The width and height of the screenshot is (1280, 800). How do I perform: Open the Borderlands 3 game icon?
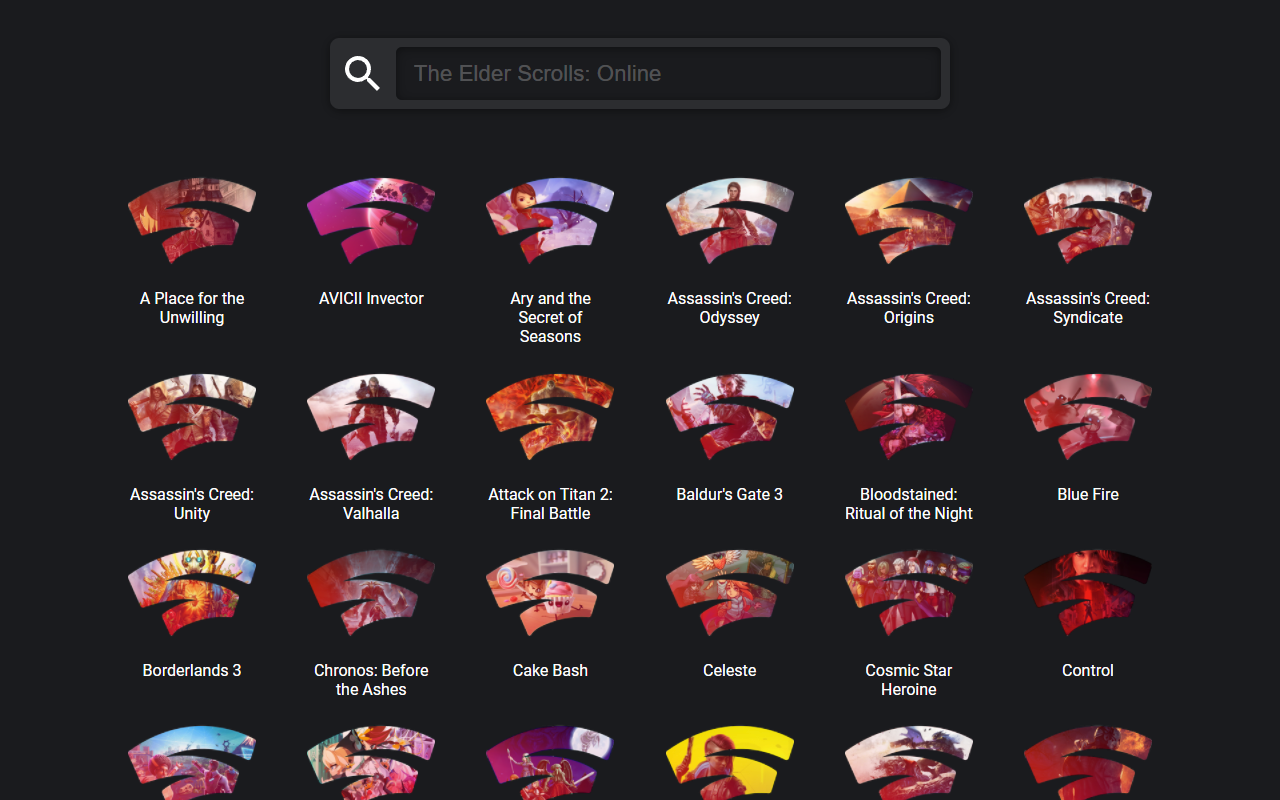pyautogui.click(x=192, y=593)
